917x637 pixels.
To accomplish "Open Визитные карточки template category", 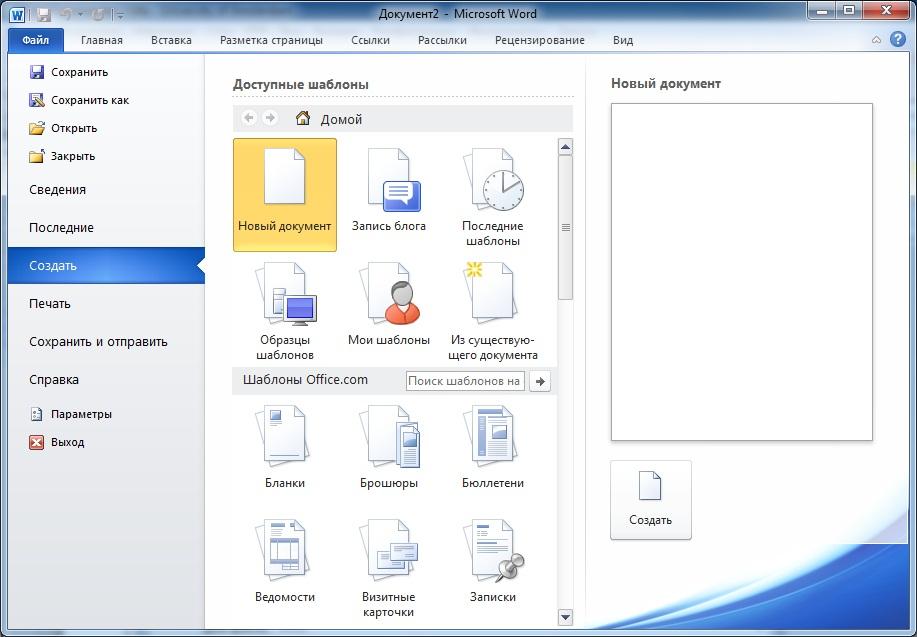I will (389, 567).
